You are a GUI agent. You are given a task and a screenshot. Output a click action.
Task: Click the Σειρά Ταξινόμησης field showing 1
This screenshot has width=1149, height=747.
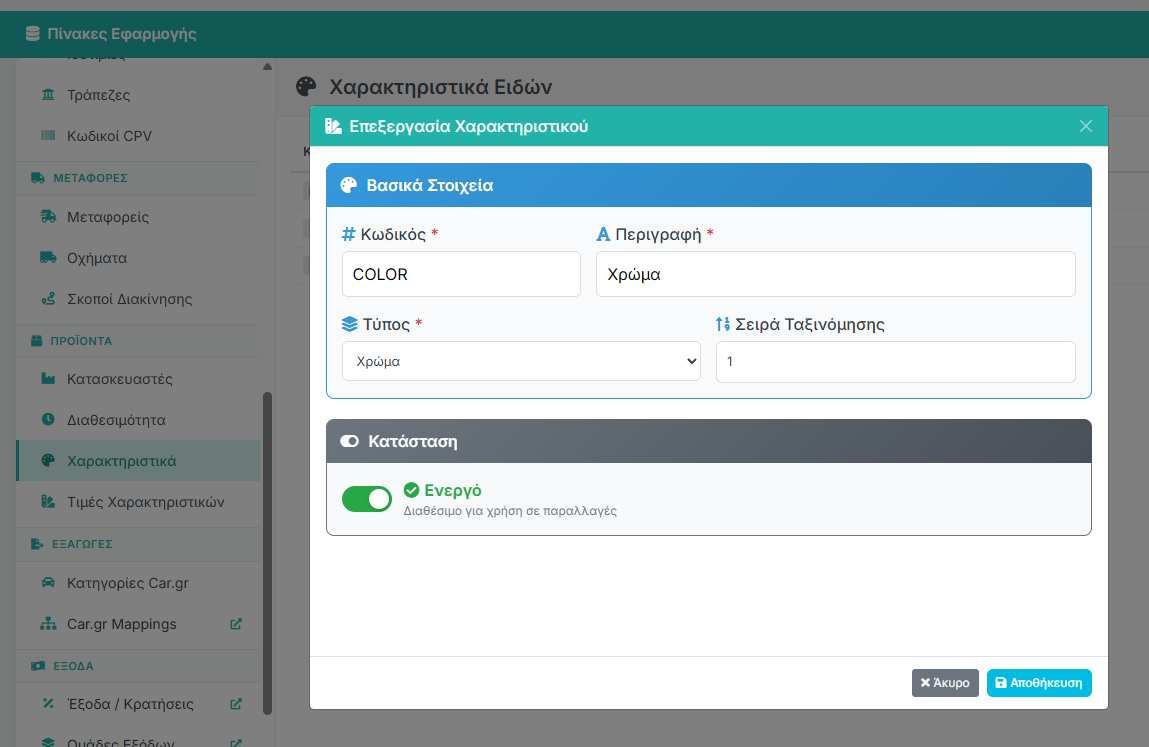coord(895,361)
